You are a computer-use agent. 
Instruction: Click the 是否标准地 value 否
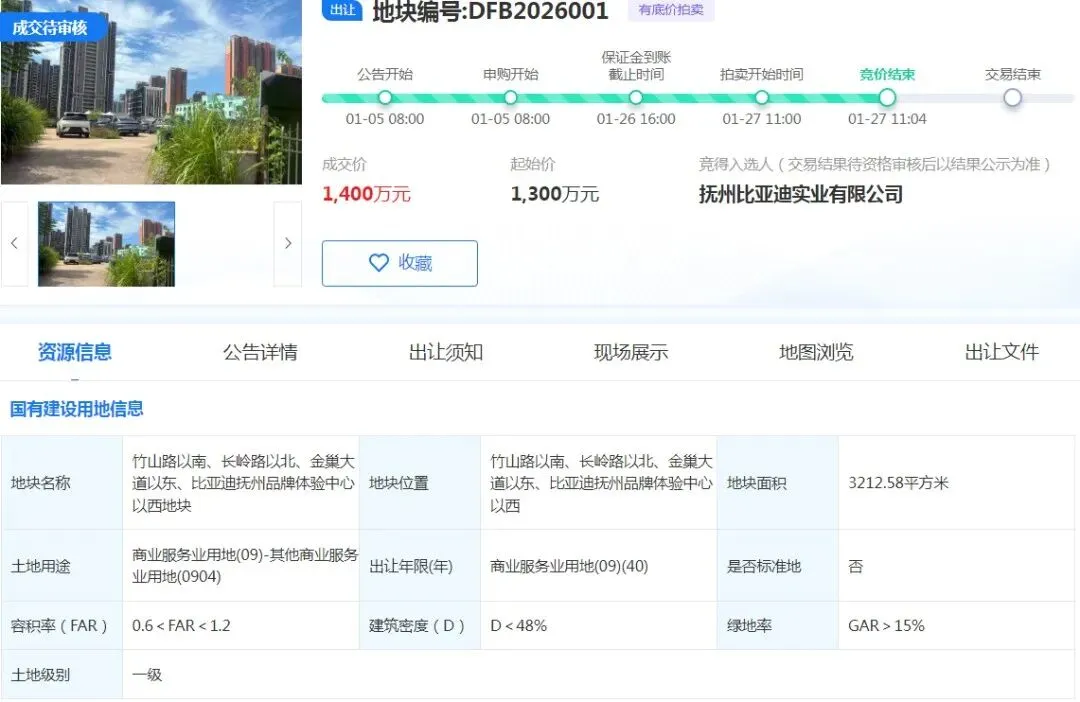855,566
